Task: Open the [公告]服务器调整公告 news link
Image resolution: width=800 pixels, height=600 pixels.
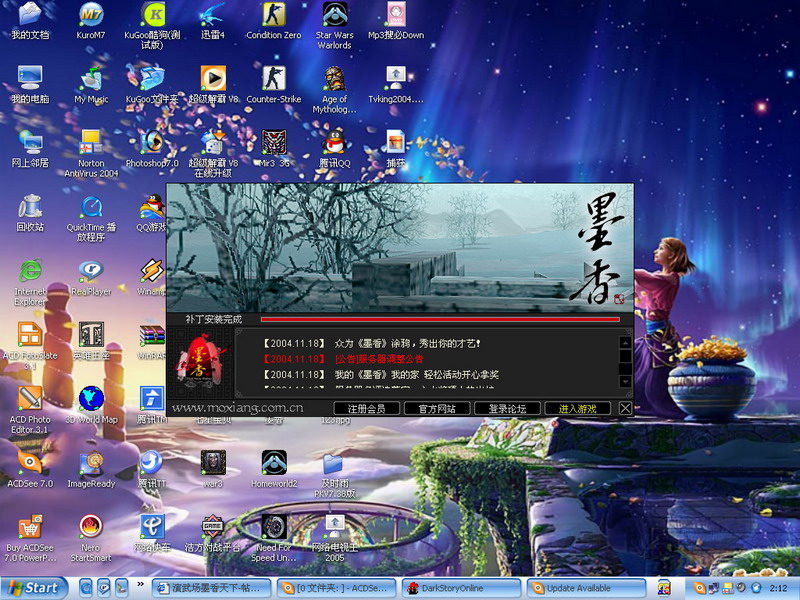Action: click(380, 359)
